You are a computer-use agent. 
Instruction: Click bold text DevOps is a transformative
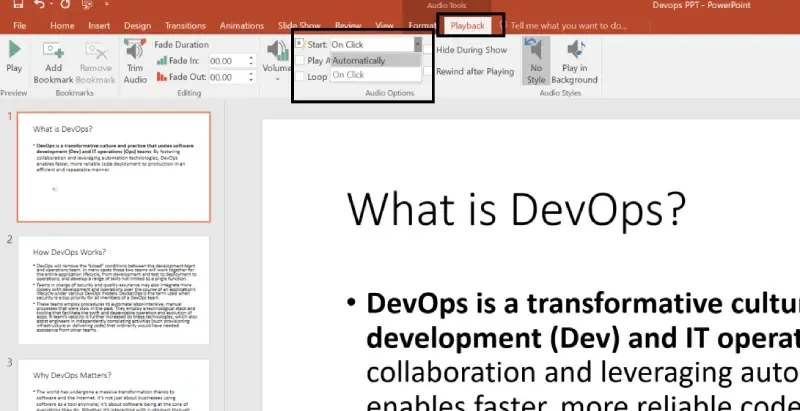pyautogui.click(x=583, y=303)
